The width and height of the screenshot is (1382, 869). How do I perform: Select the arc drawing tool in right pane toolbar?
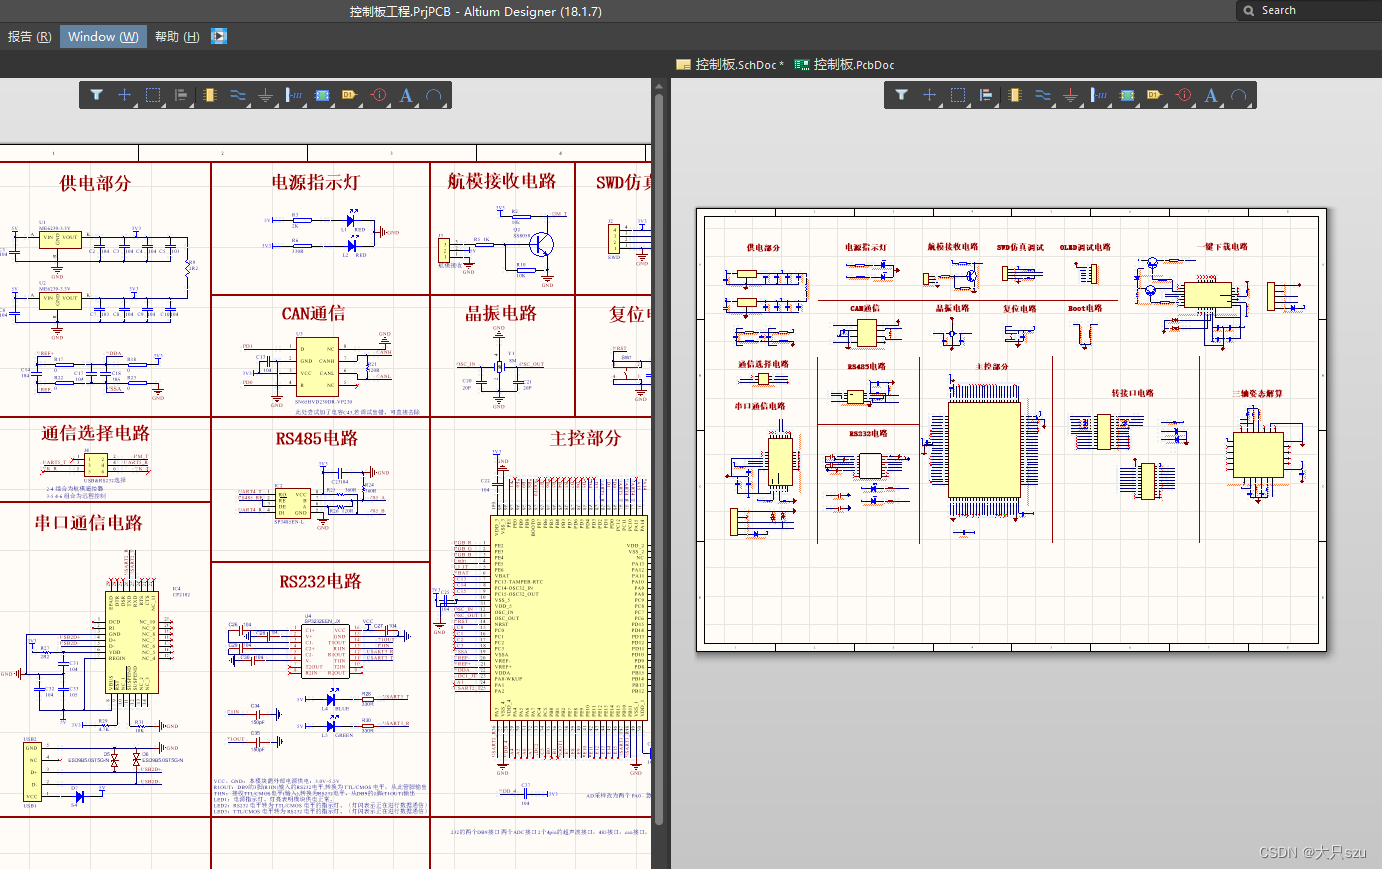pyautogui.click(x=1239, y=95)
